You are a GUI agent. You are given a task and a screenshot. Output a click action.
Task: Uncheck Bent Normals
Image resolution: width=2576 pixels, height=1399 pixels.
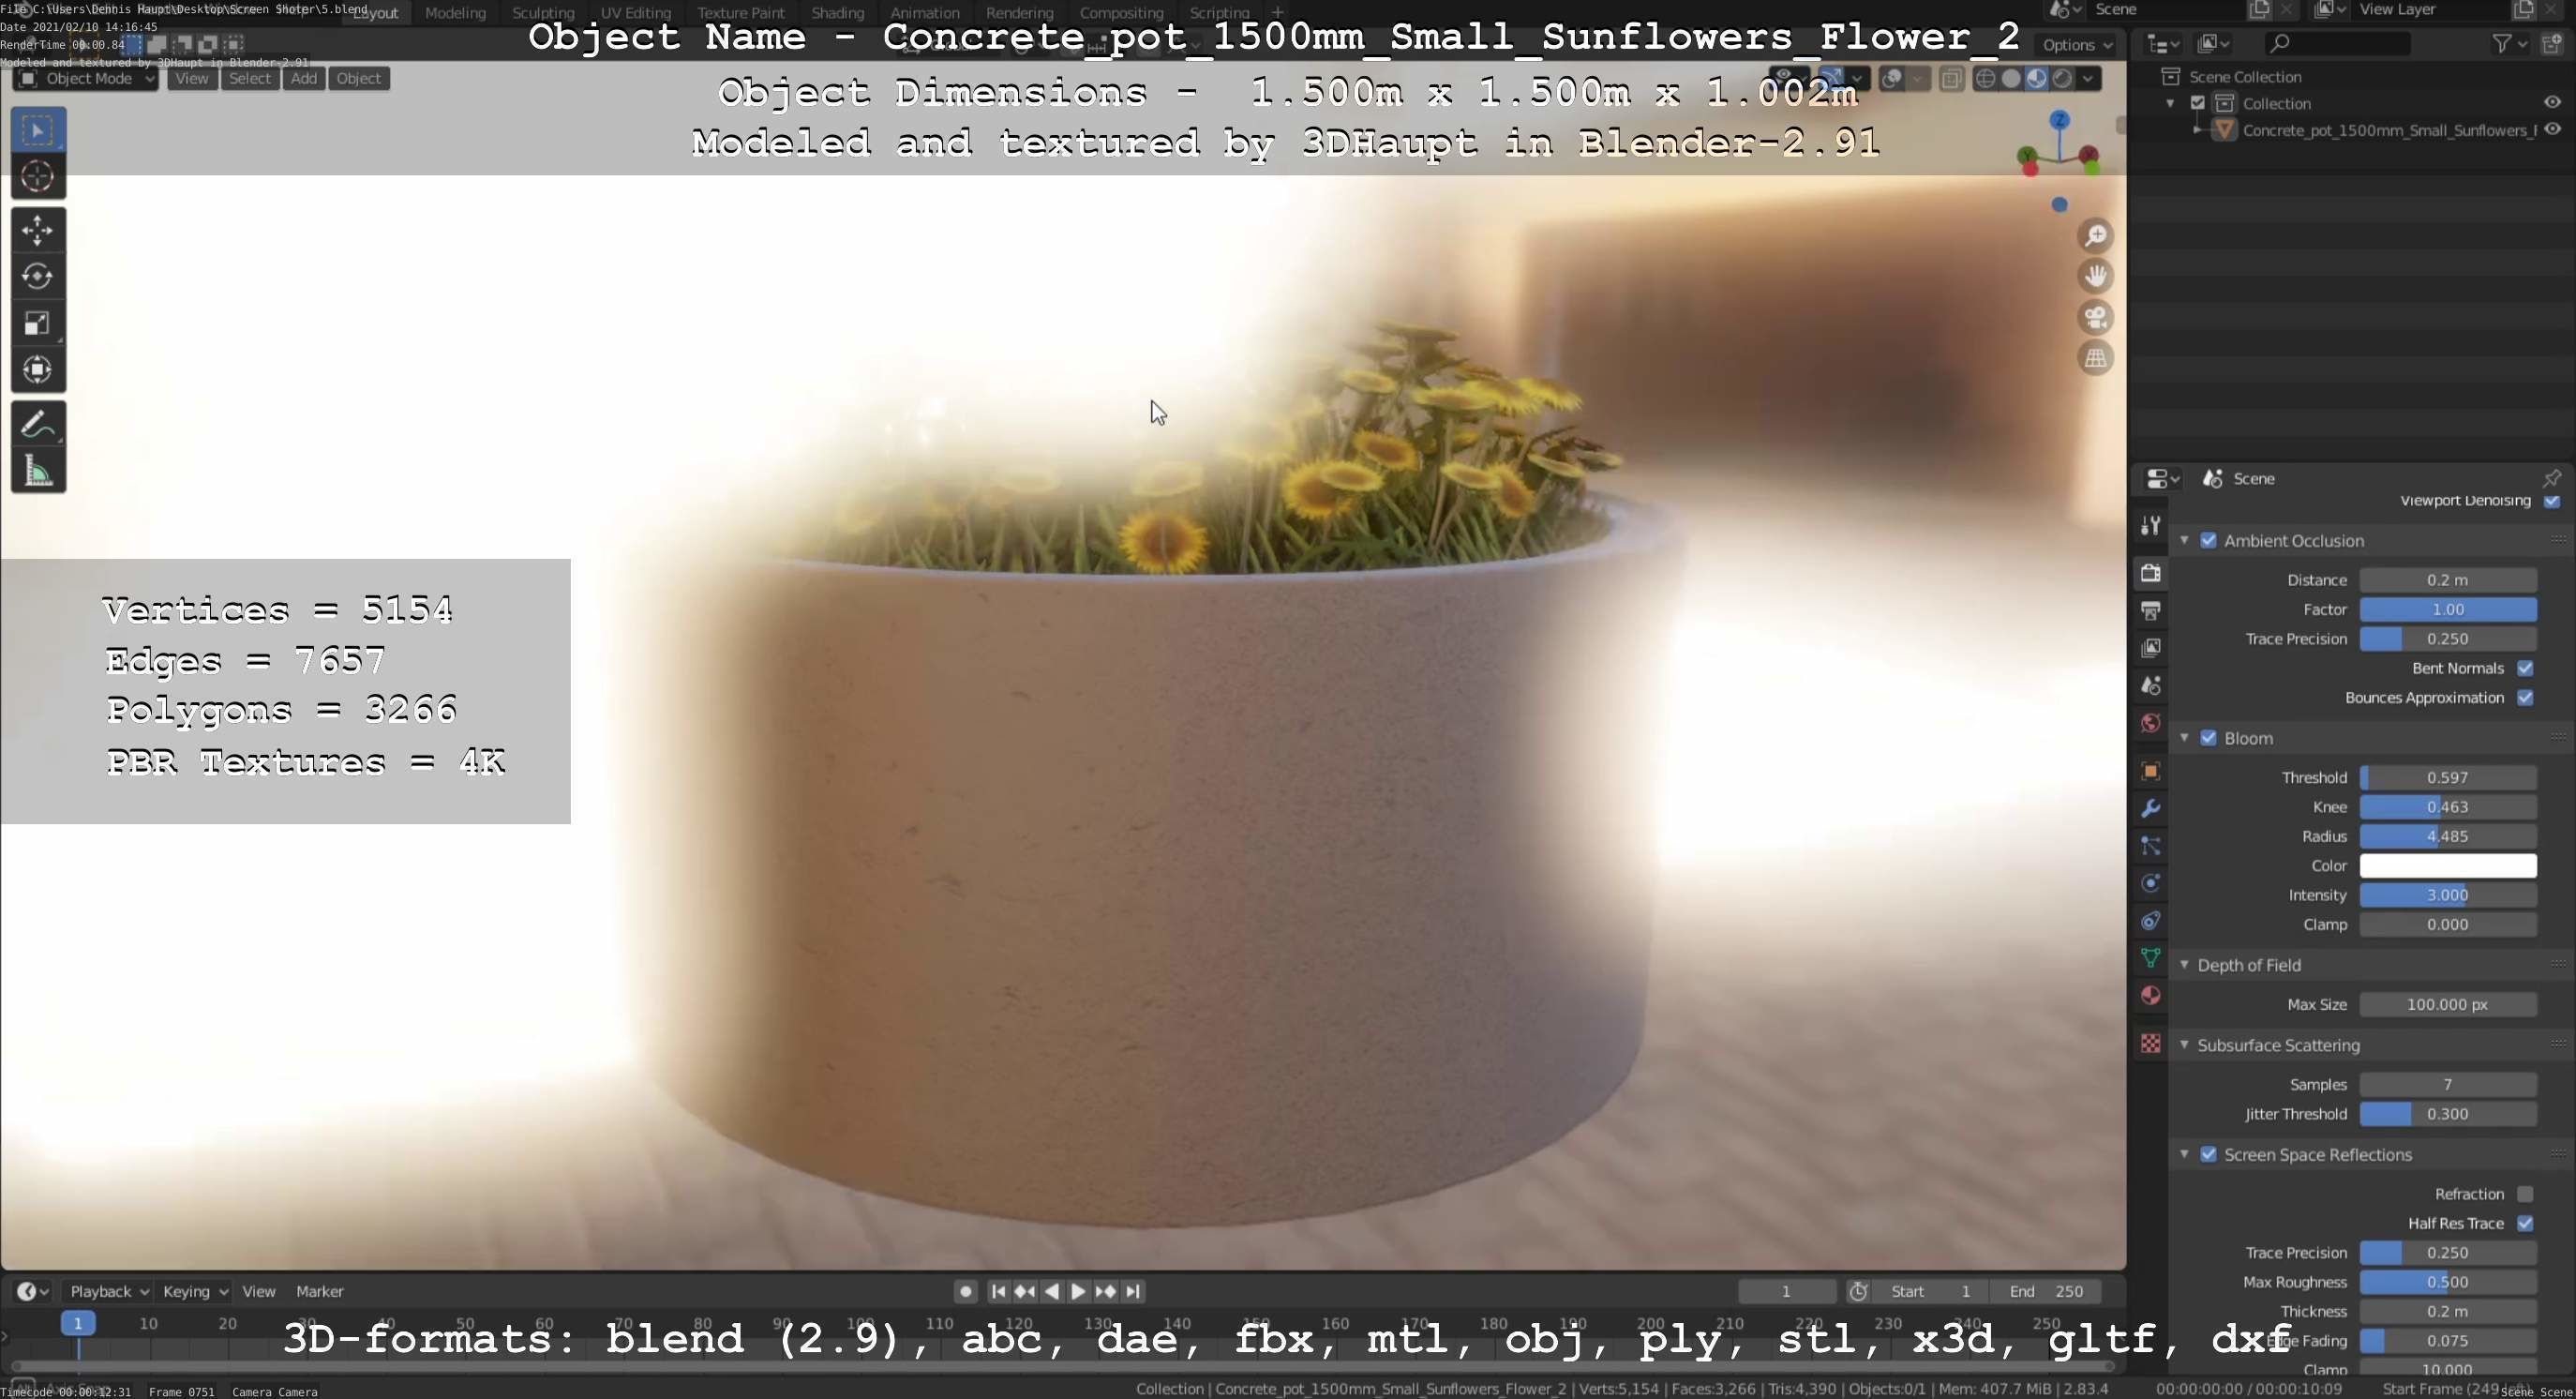point(2525,668)
